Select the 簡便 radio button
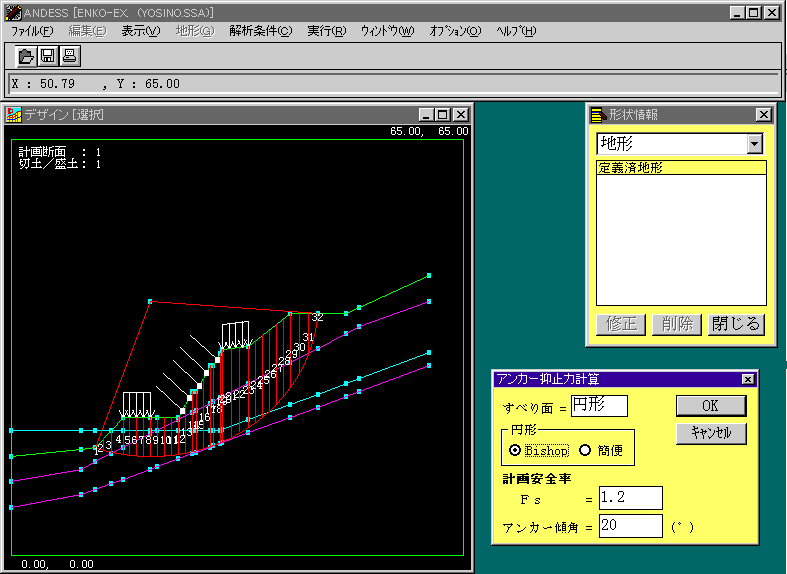The image size is (787, 574). point(585,450)
